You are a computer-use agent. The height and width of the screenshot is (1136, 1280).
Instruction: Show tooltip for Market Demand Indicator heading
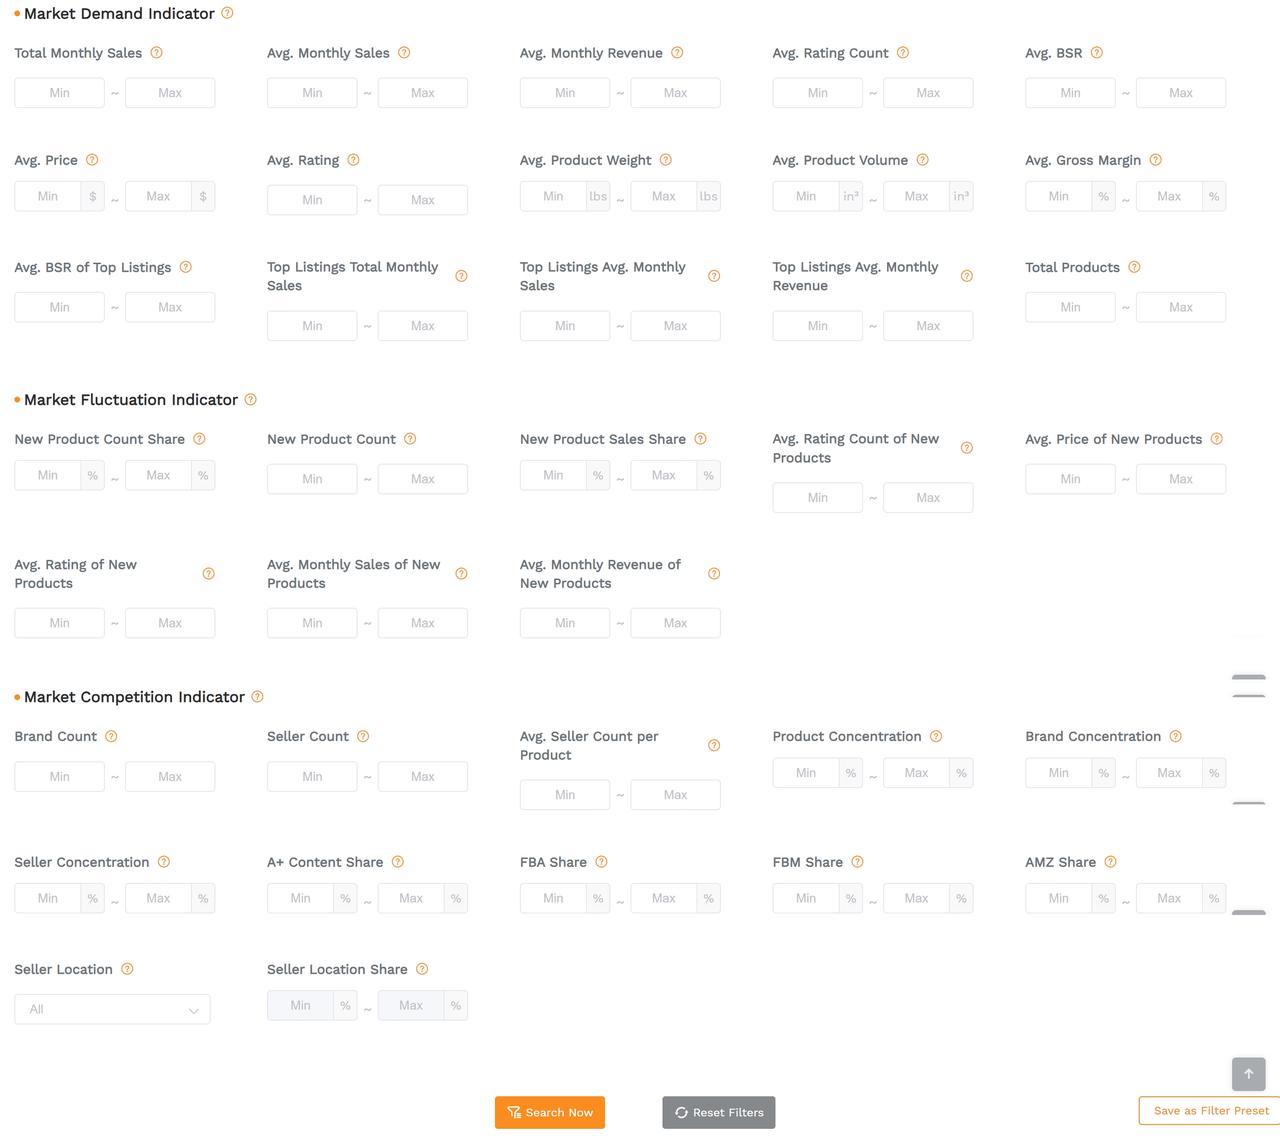pos(227,13)
